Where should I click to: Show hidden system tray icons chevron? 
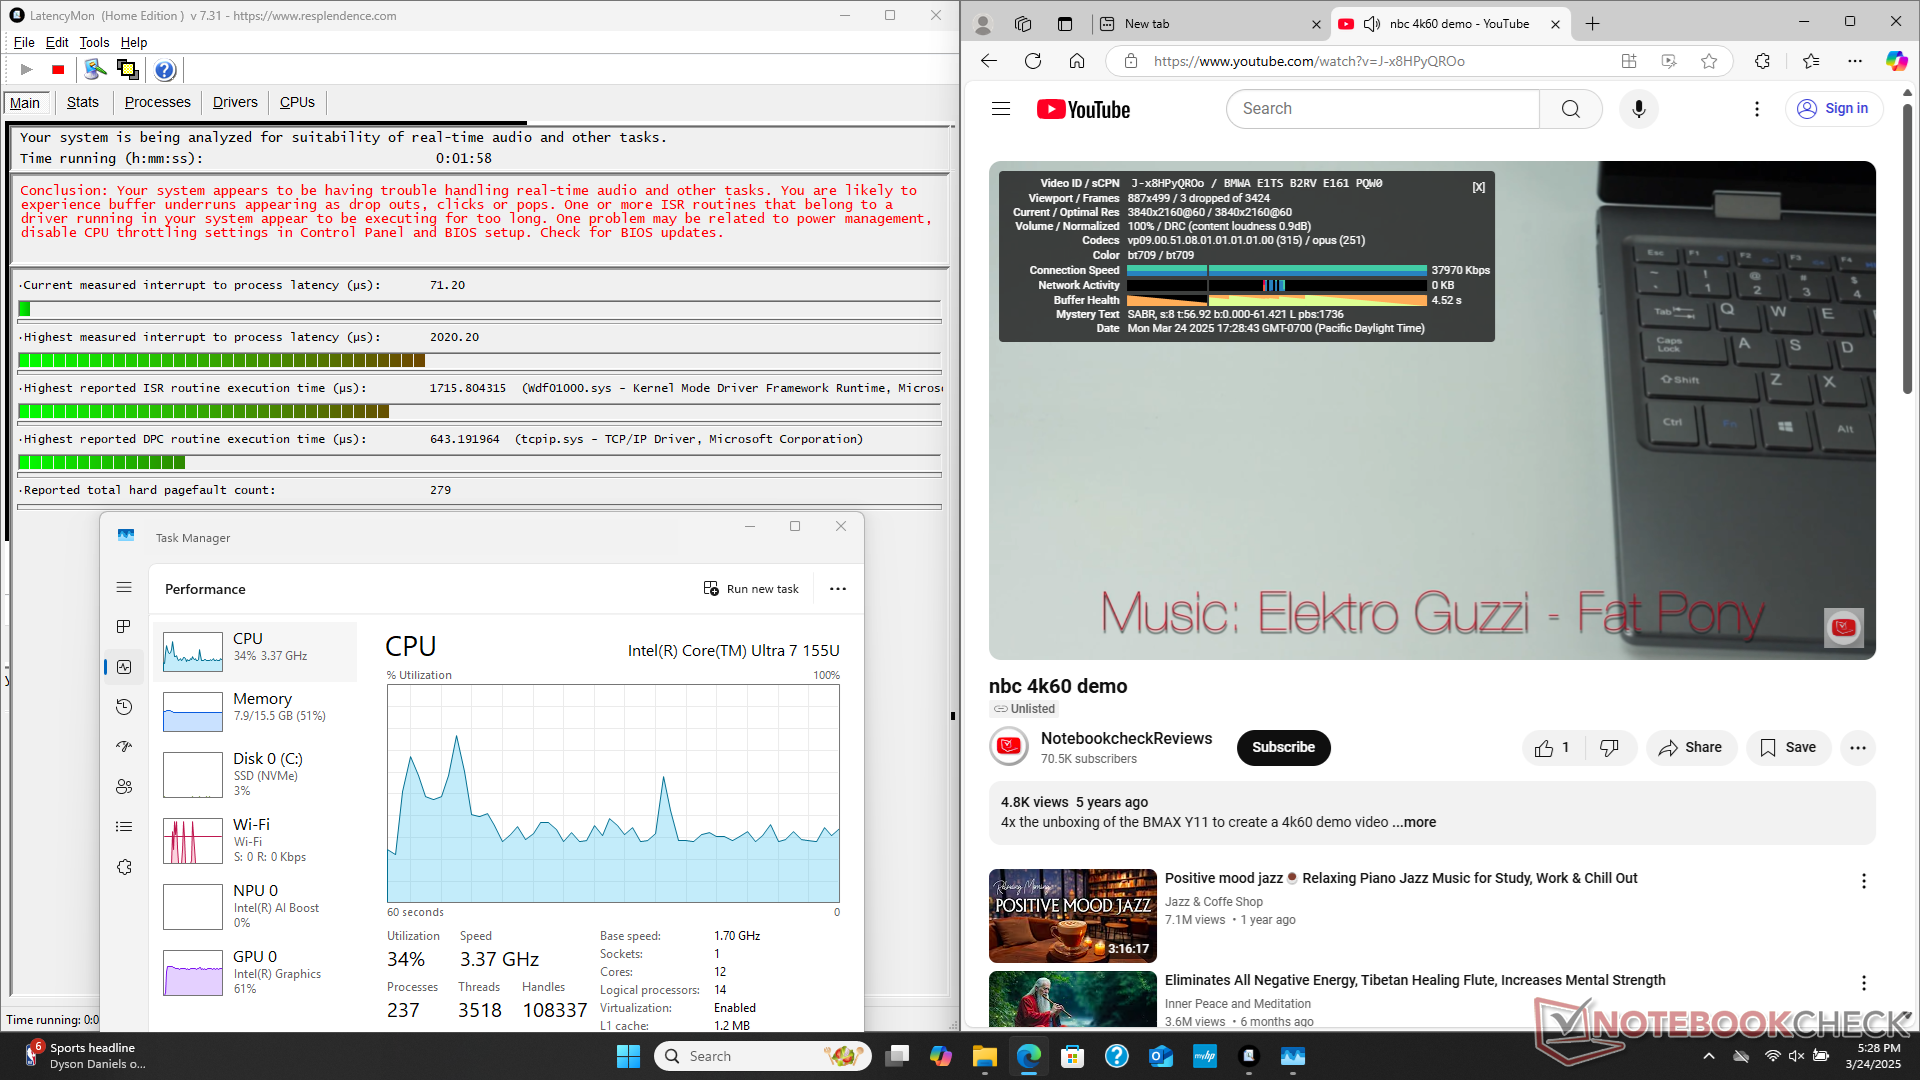(x=1709, y=1056)
